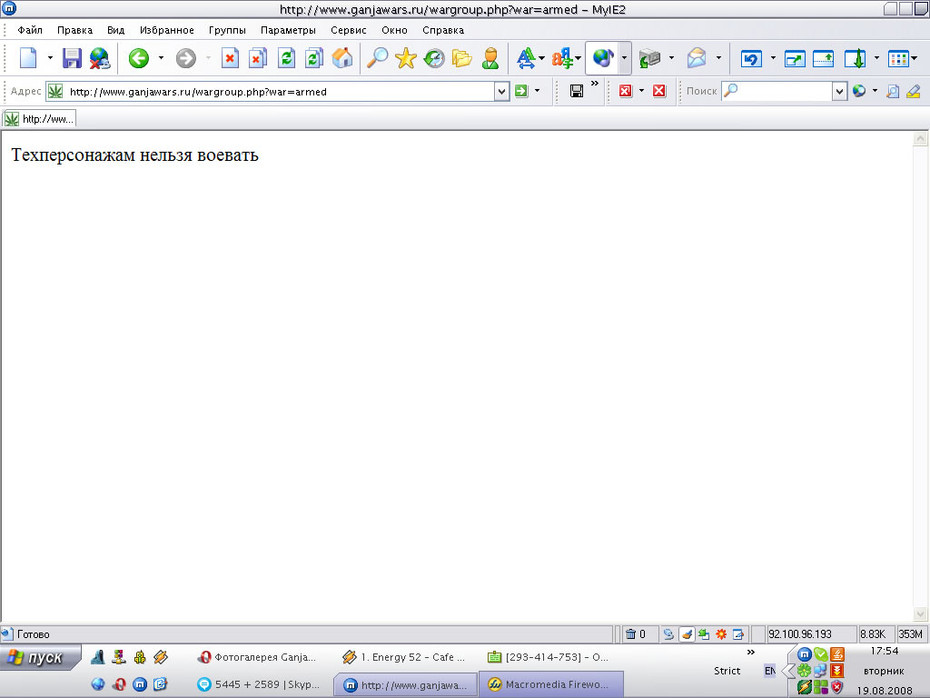Click the black floppy icon after address bar
This screenshot has height=698, width=930.
pyautogui.click(x=577, y=91)
